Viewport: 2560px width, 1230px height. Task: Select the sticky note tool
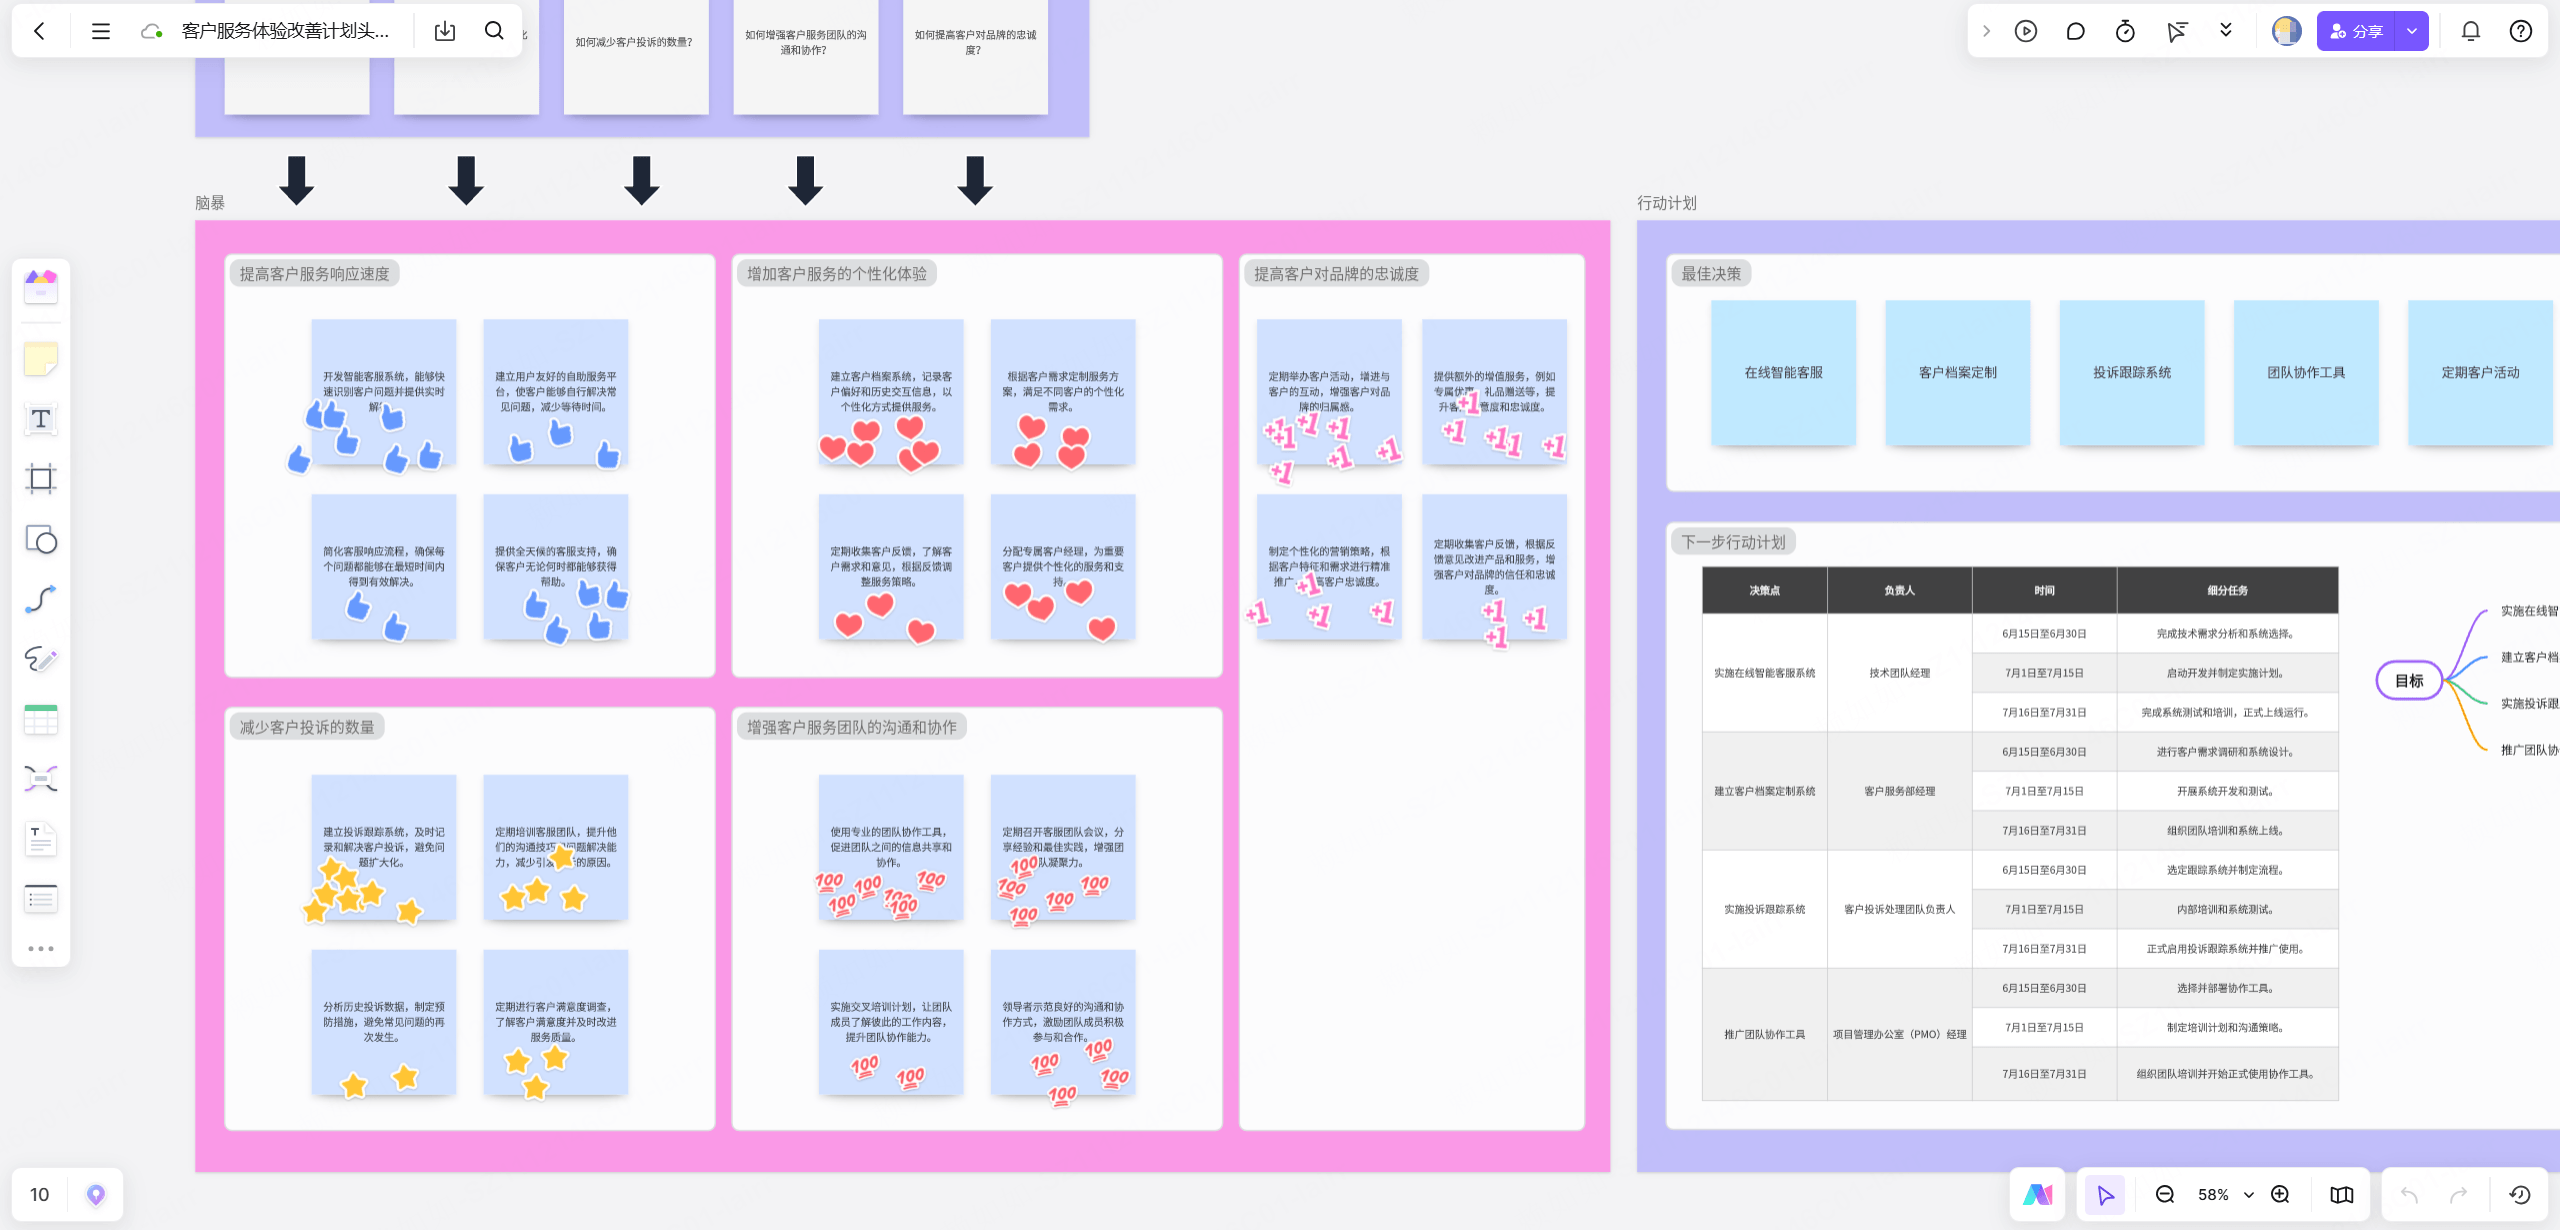(x=41, y=359)
